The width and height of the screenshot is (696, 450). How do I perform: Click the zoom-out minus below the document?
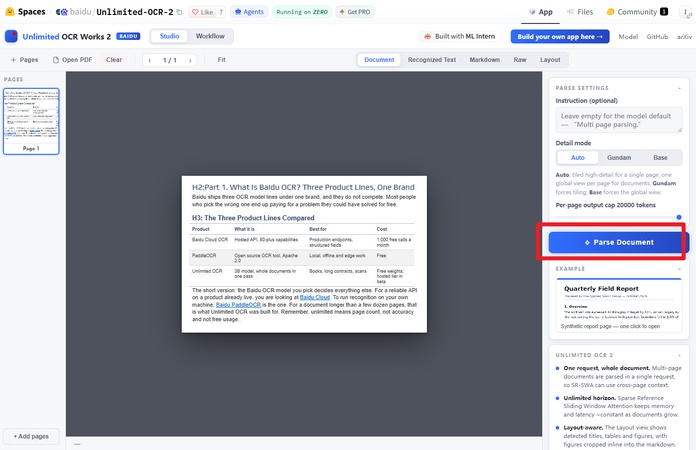pos(77,444)
